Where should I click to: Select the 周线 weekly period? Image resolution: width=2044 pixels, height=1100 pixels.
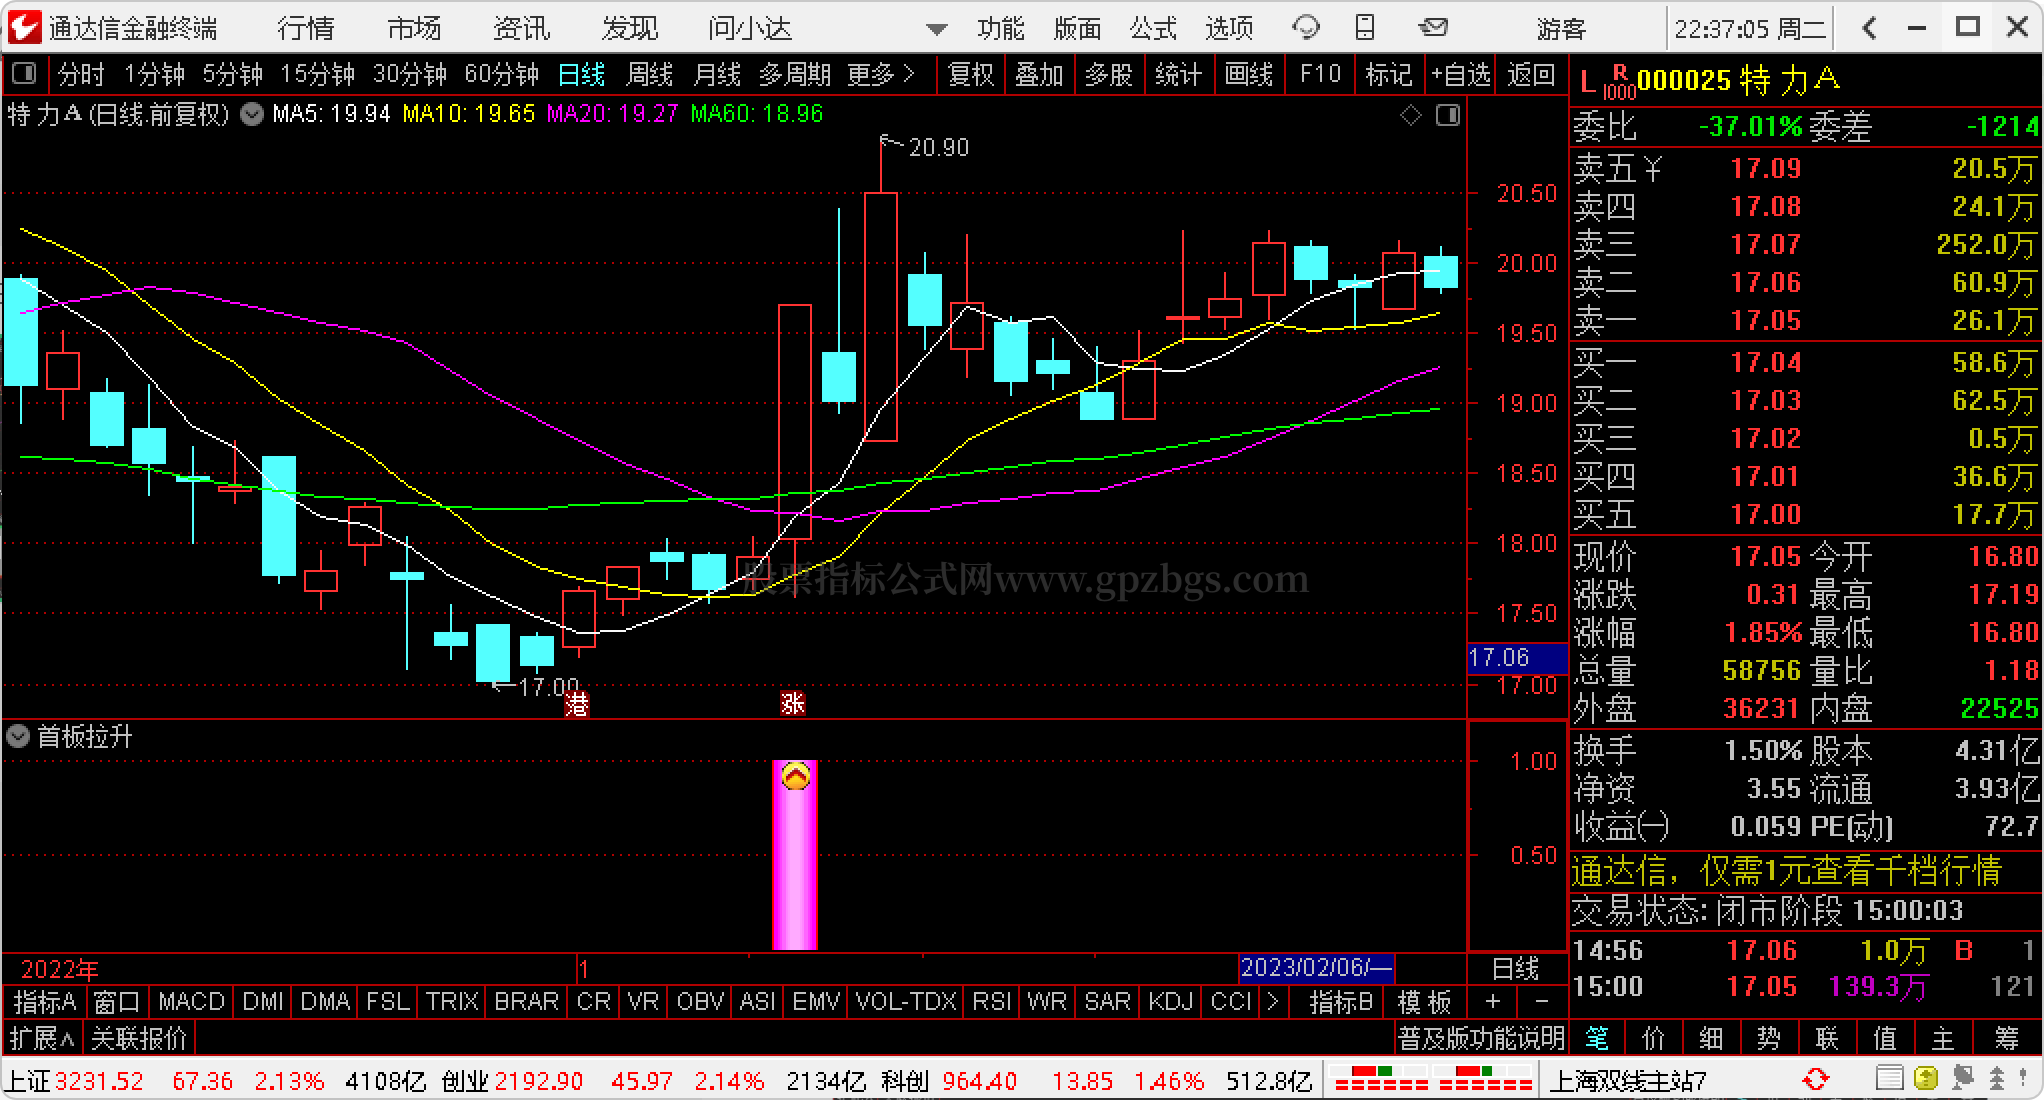(x=650, y=74)
